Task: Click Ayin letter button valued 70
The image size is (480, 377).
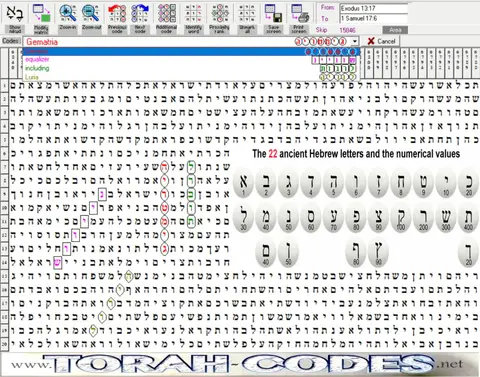Action: pyautogui.click(x=334, y=218)
